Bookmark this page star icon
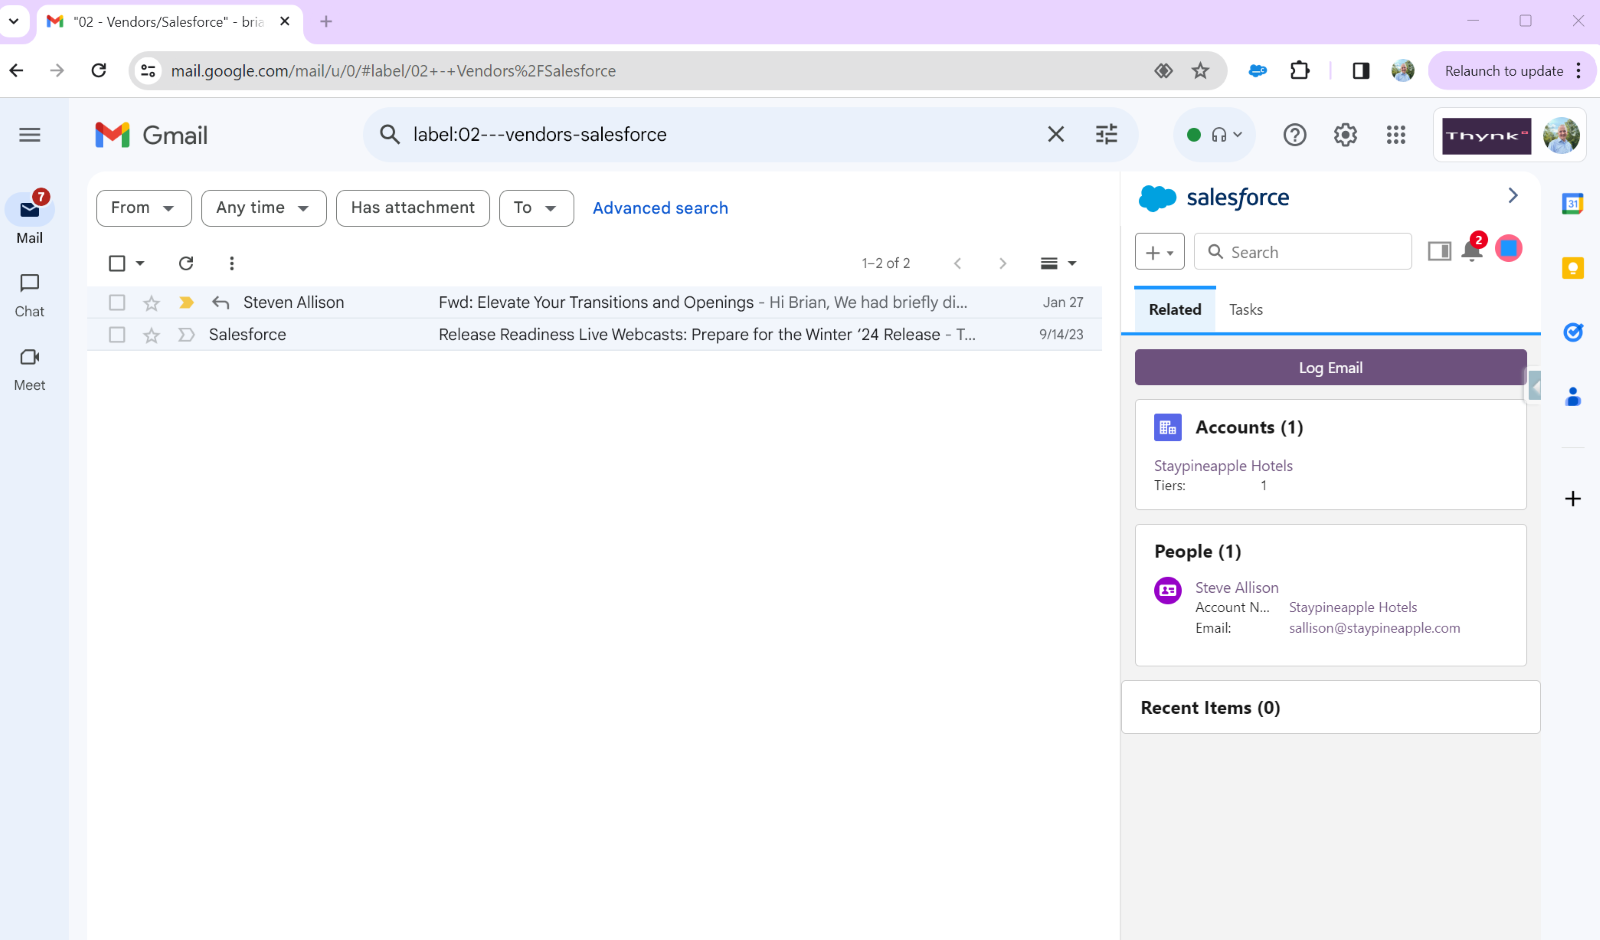 pos(1200,71)
